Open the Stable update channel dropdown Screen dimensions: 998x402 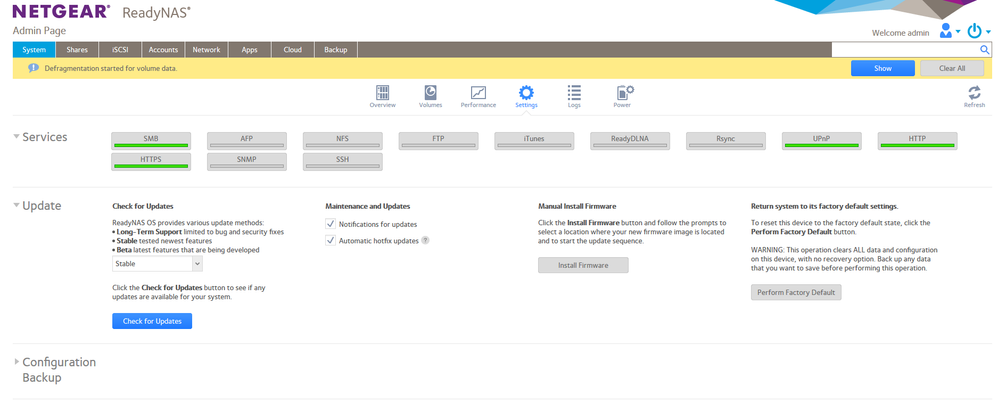pyautogui.click(x=157, y=264)
